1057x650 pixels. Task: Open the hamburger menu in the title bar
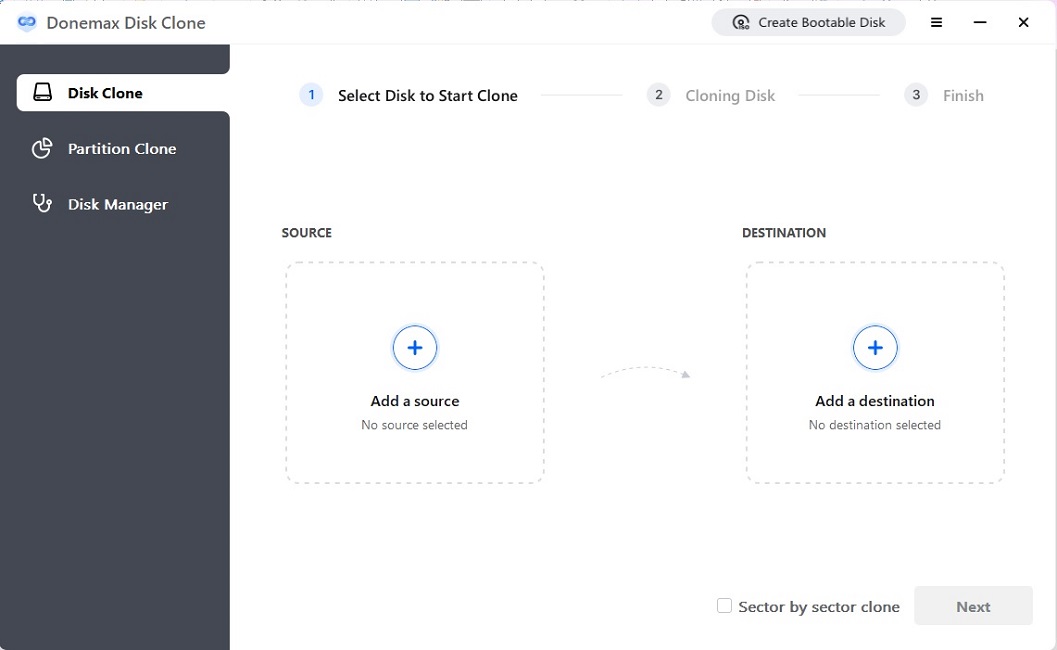(936, 22)
